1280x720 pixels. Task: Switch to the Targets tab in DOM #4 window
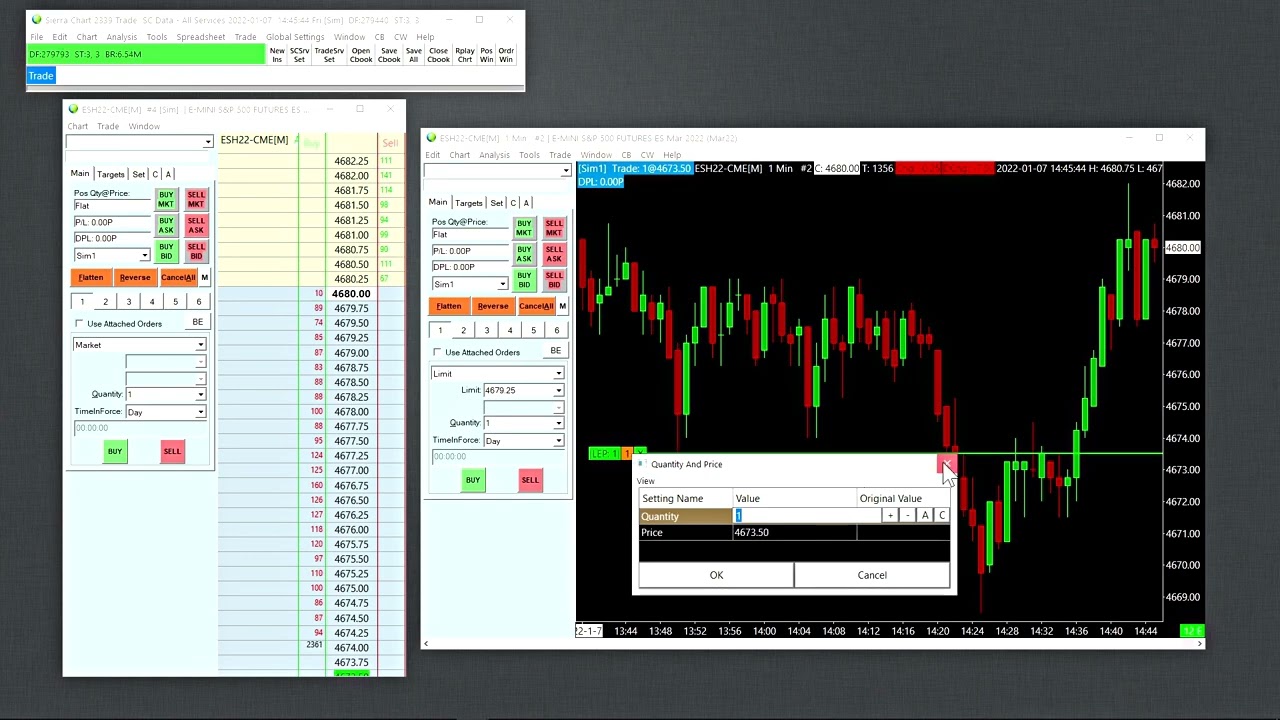111,174
